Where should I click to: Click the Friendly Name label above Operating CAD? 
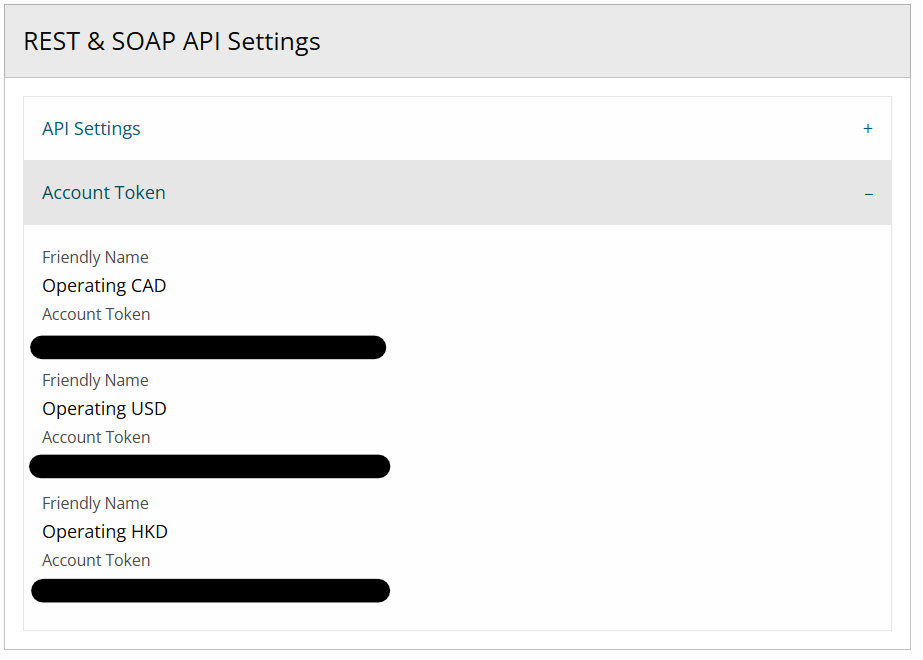(95, 258)
